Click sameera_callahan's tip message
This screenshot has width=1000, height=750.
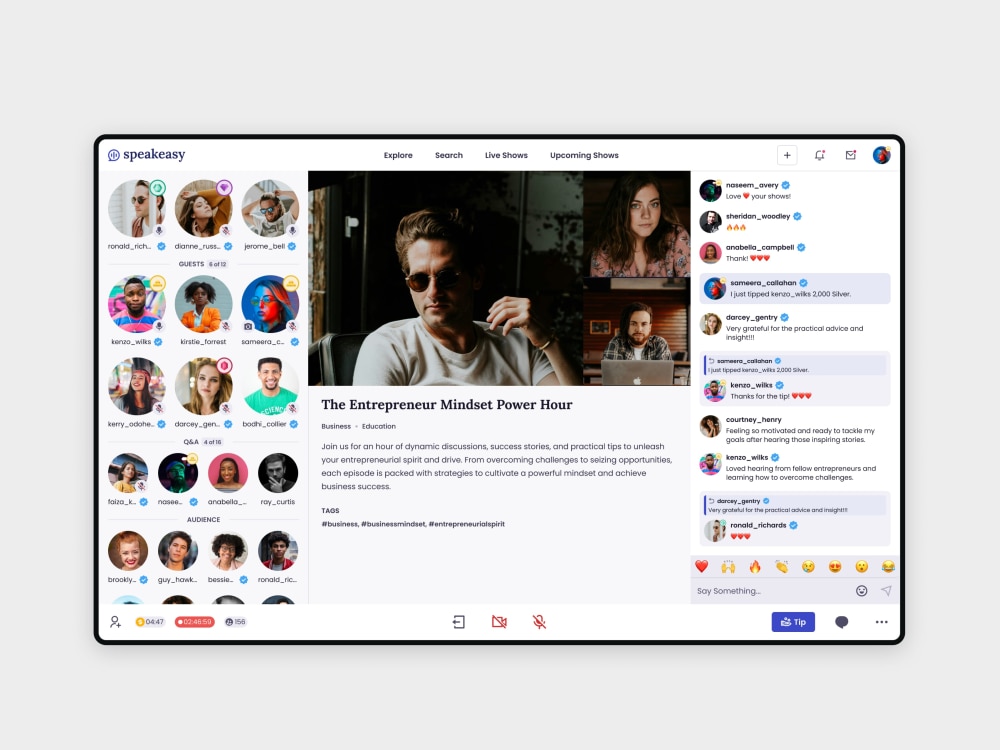[795, 288]
